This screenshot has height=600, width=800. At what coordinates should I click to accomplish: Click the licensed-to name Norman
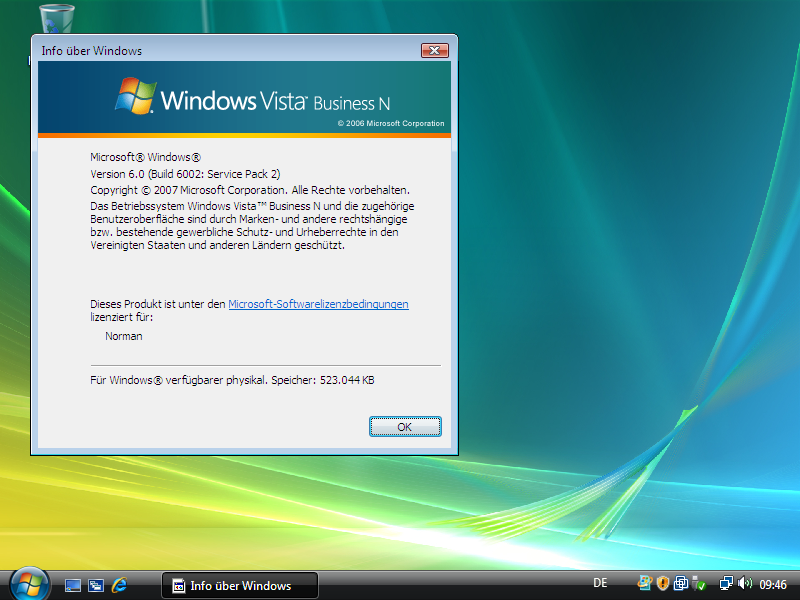[x=124, y=336]
